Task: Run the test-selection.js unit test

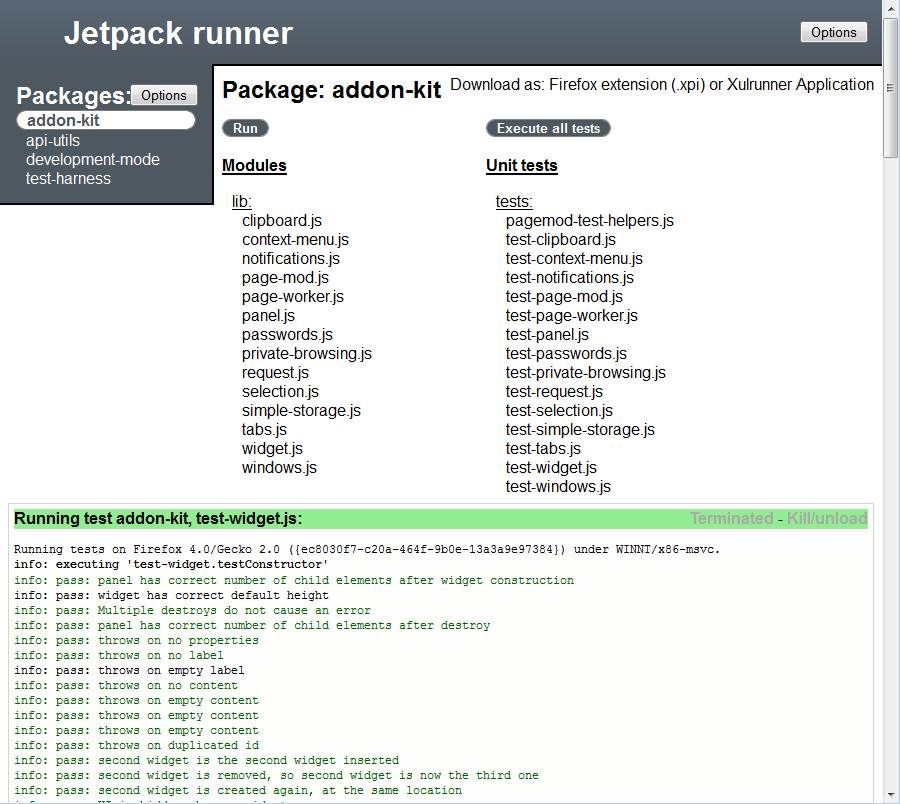Action: pos(559,410)
